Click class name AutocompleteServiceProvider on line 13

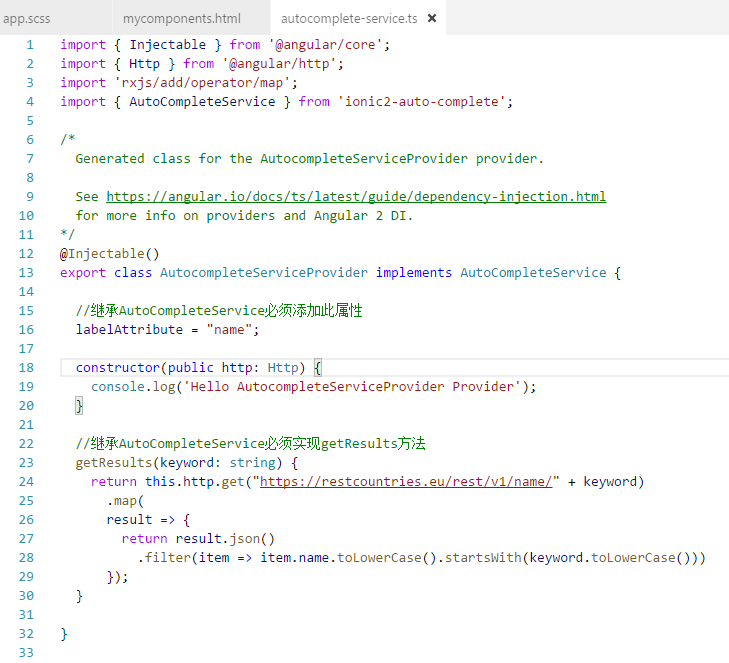point(264,272)
